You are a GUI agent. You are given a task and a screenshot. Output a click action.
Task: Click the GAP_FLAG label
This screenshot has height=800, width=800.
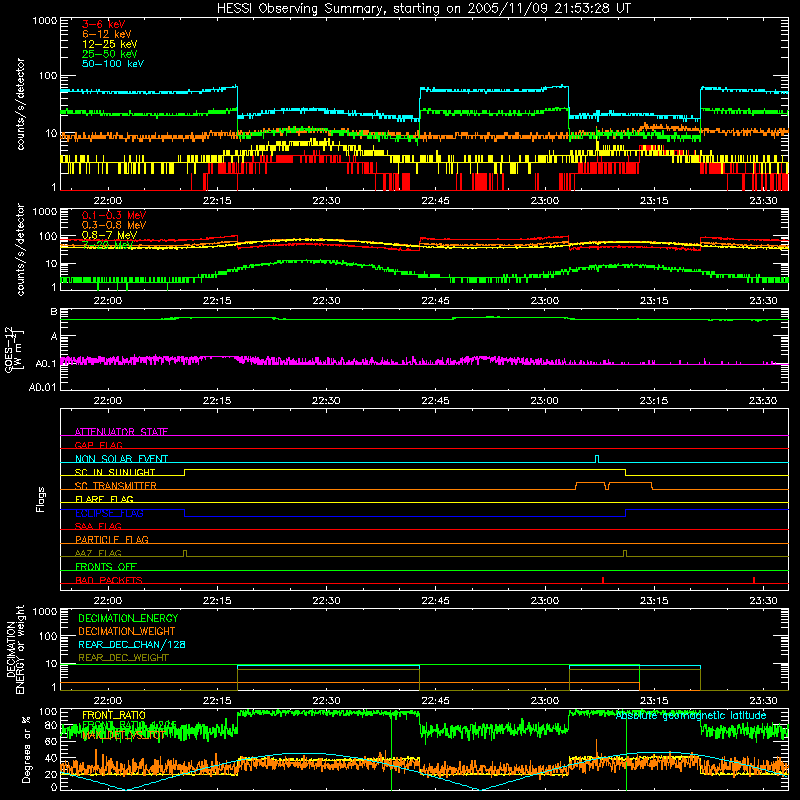(98, 445)
